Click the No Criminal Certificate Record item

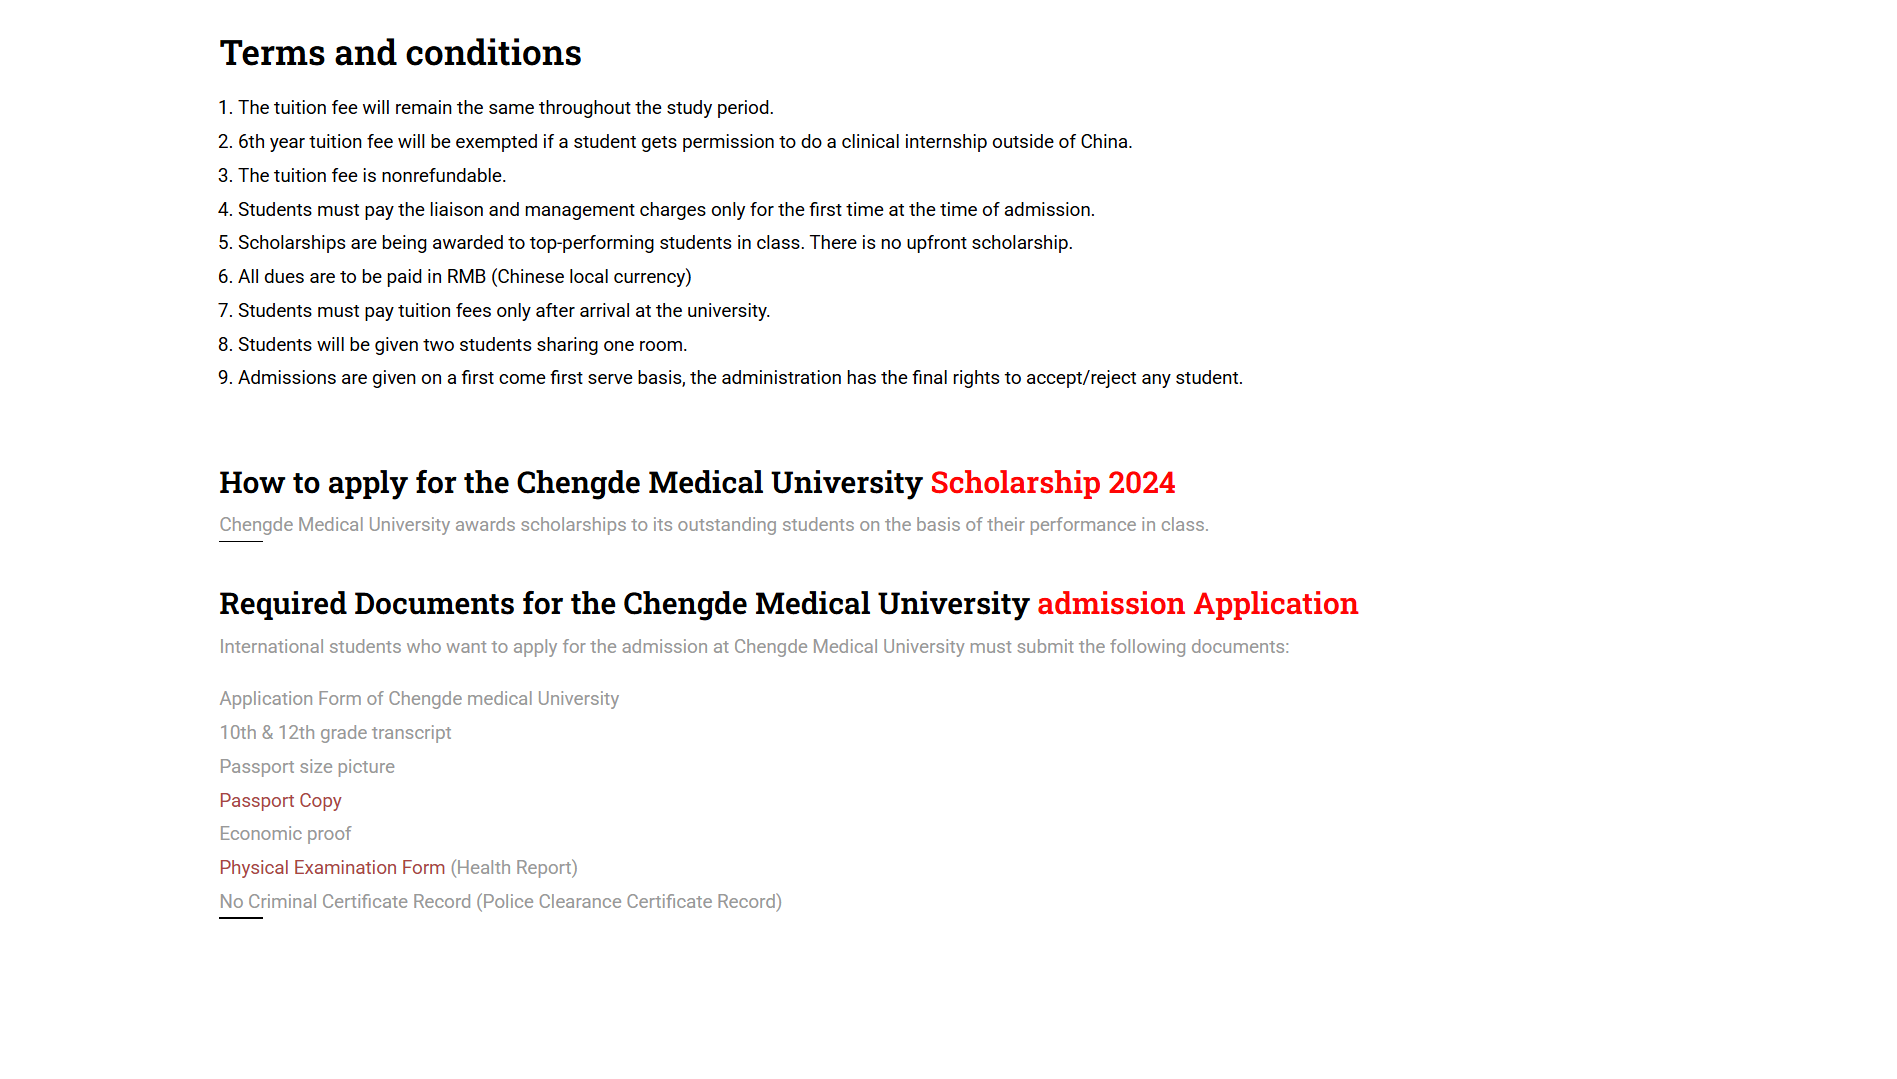(500, 902)
